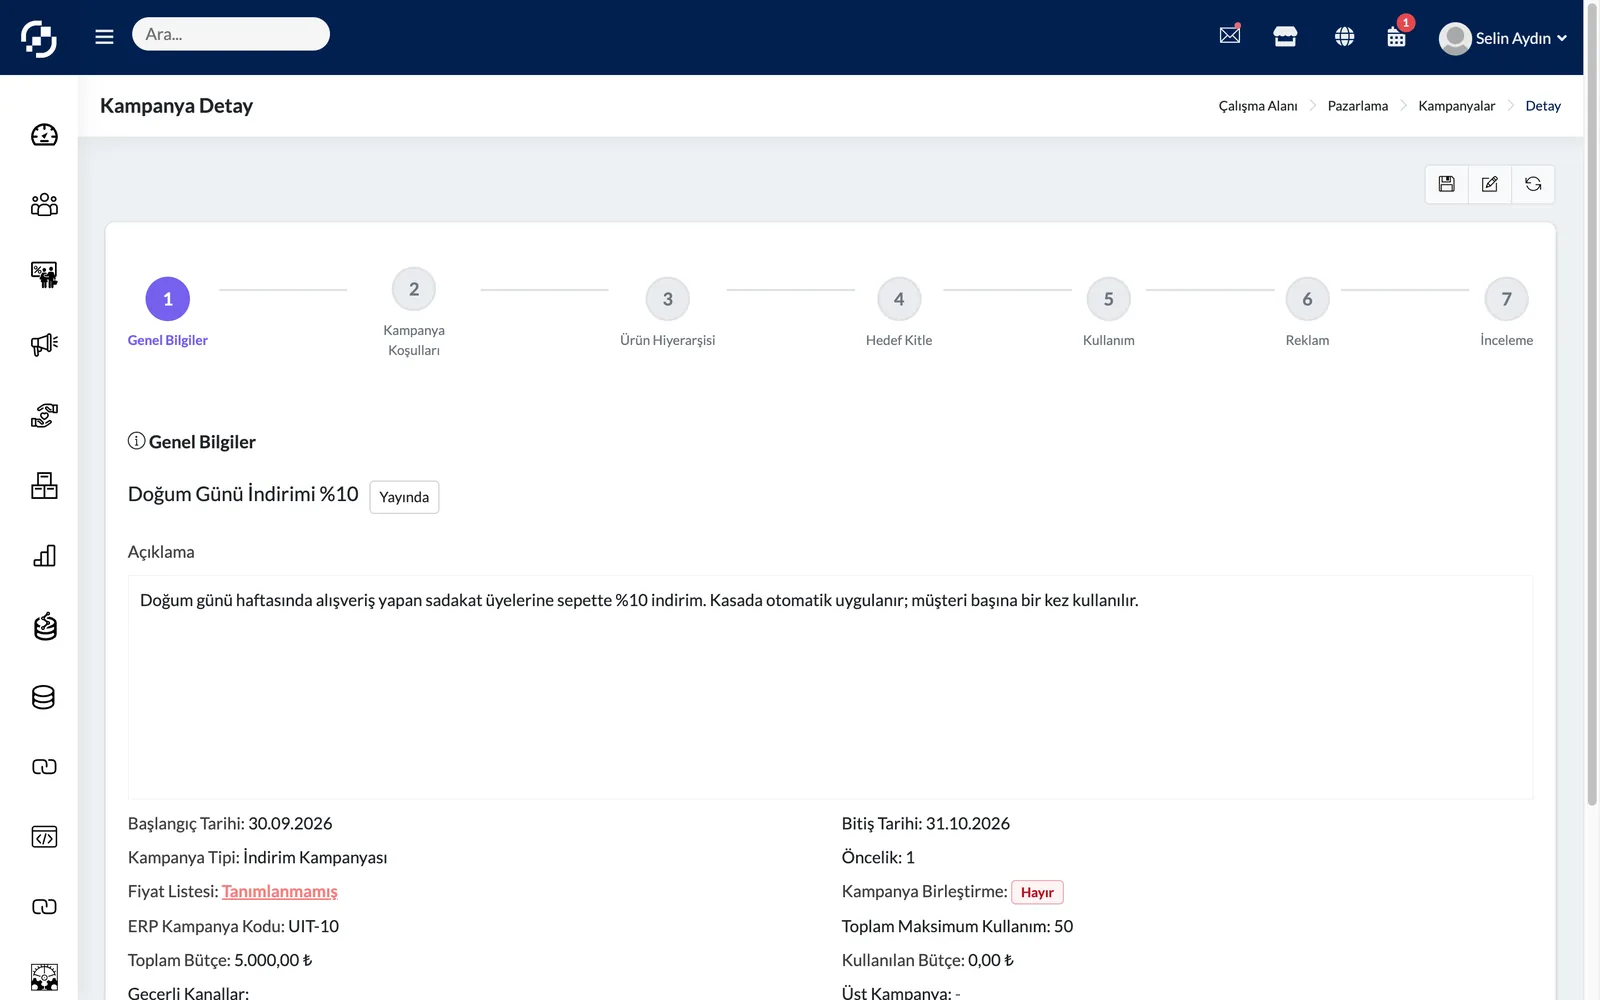Open the calendar notification icon
The height and width of the screenshot is (1000, 1600).
click(x=1397, y=37)
